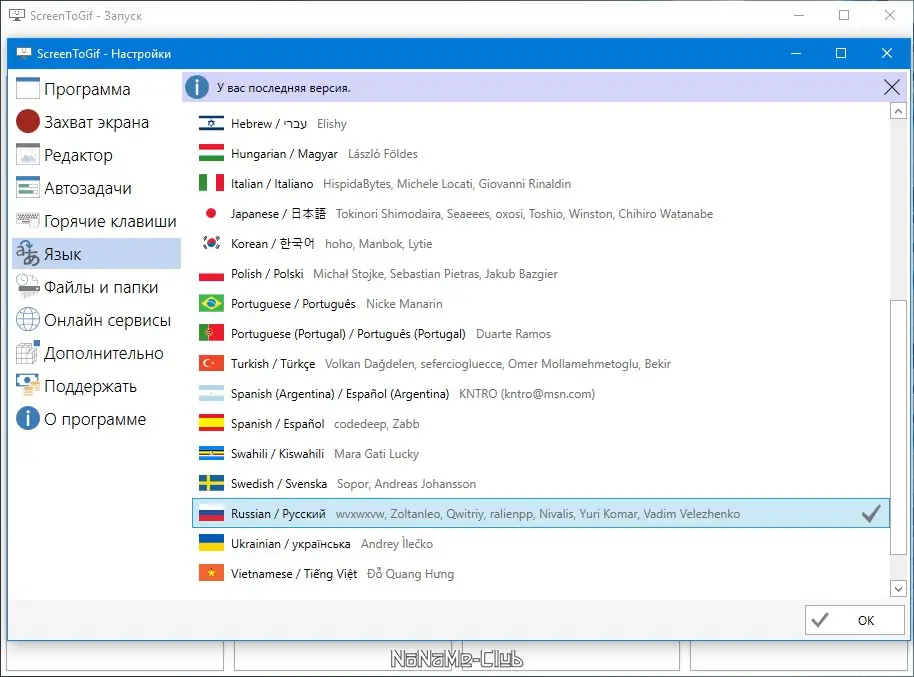Click the checkmark on the Russian row
914x677 pixels.
point(871,513)
